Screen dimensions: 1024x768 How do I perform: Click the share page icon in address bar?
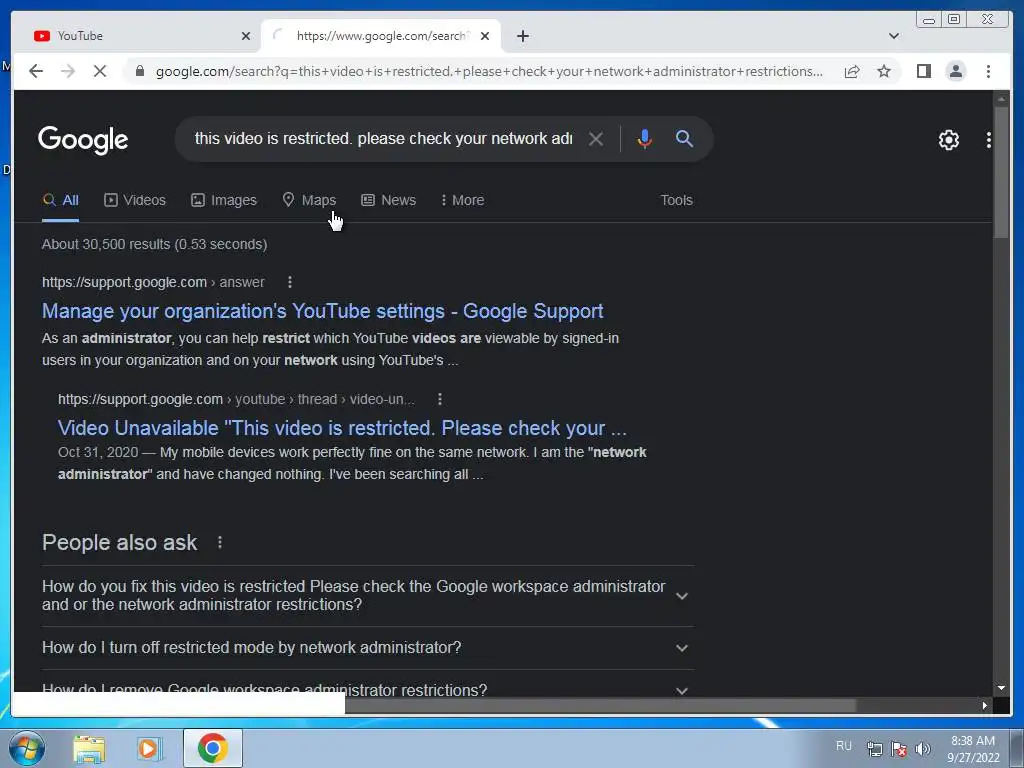click(852, 71)
